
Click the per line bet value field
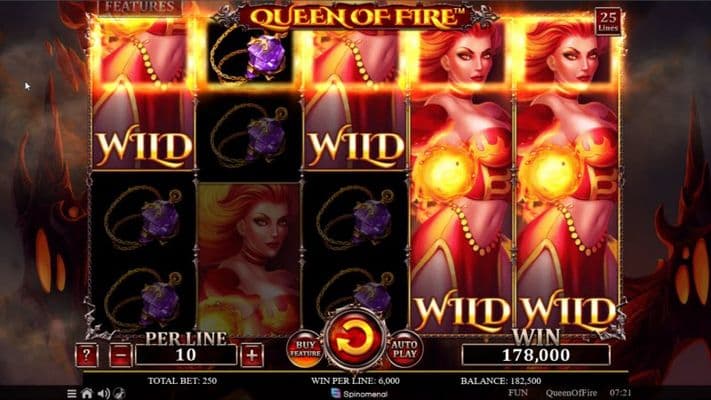pyautogui.click(x=186, y=355)
